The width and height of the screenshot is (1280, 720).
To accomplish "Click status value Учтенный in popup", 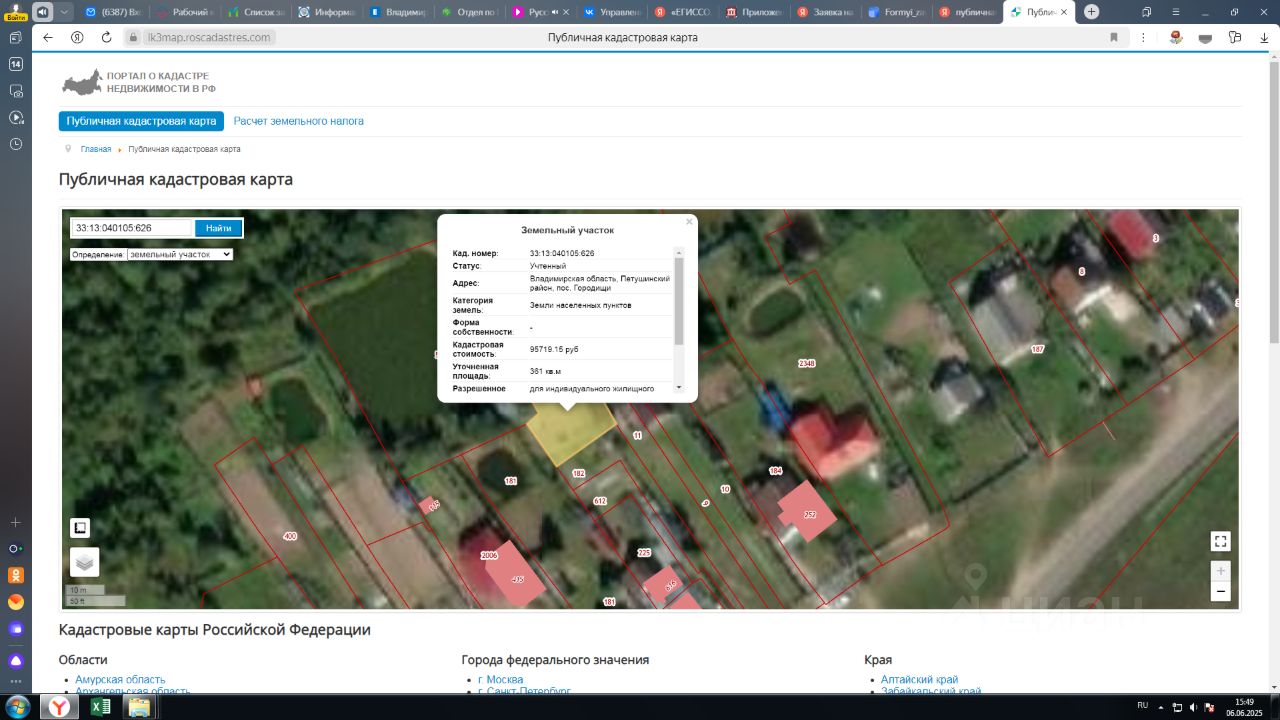I will tap(548, 266).
